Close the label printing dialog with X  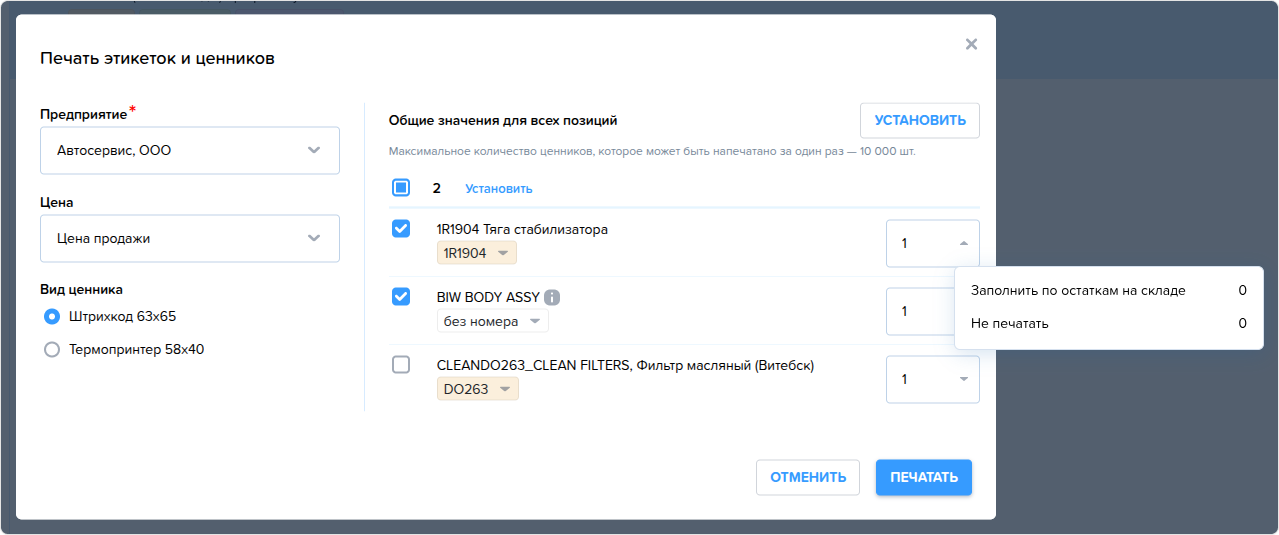[971, 44]
